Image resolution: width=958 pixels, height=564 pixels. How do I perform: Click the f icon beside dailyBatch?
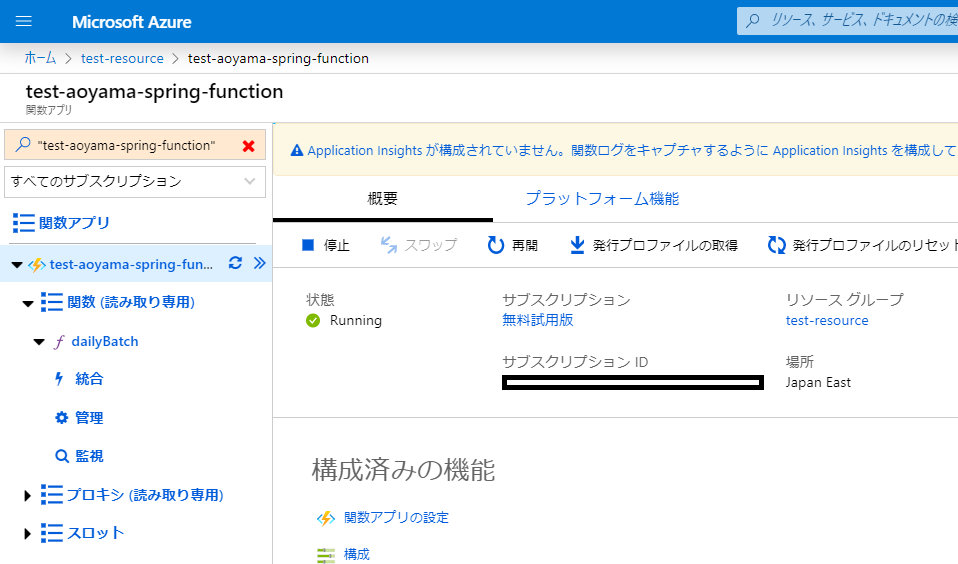click(x=59, y=342)
